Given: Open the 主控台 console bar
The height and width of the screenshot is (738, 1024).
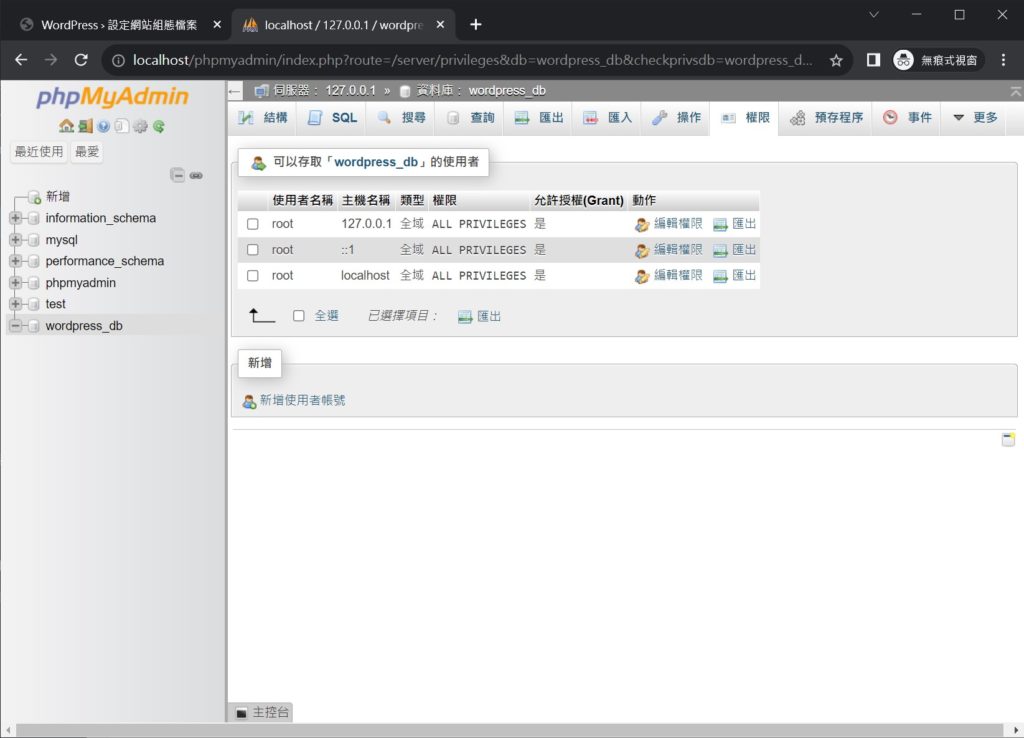Looking at the screenshot, I should (x=263, y=713).
